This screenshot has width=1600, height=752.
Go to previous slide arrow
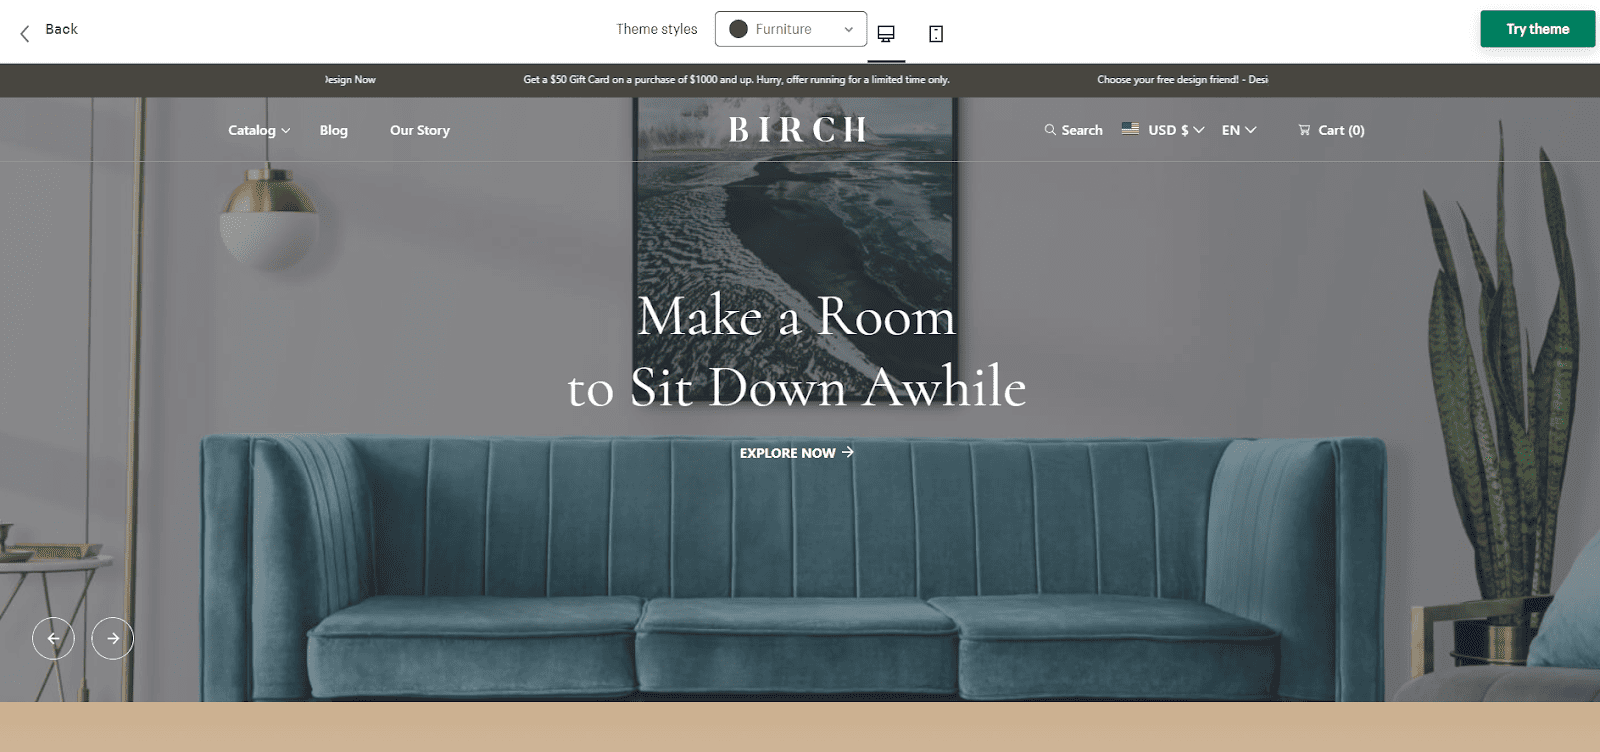click(53, 638)
